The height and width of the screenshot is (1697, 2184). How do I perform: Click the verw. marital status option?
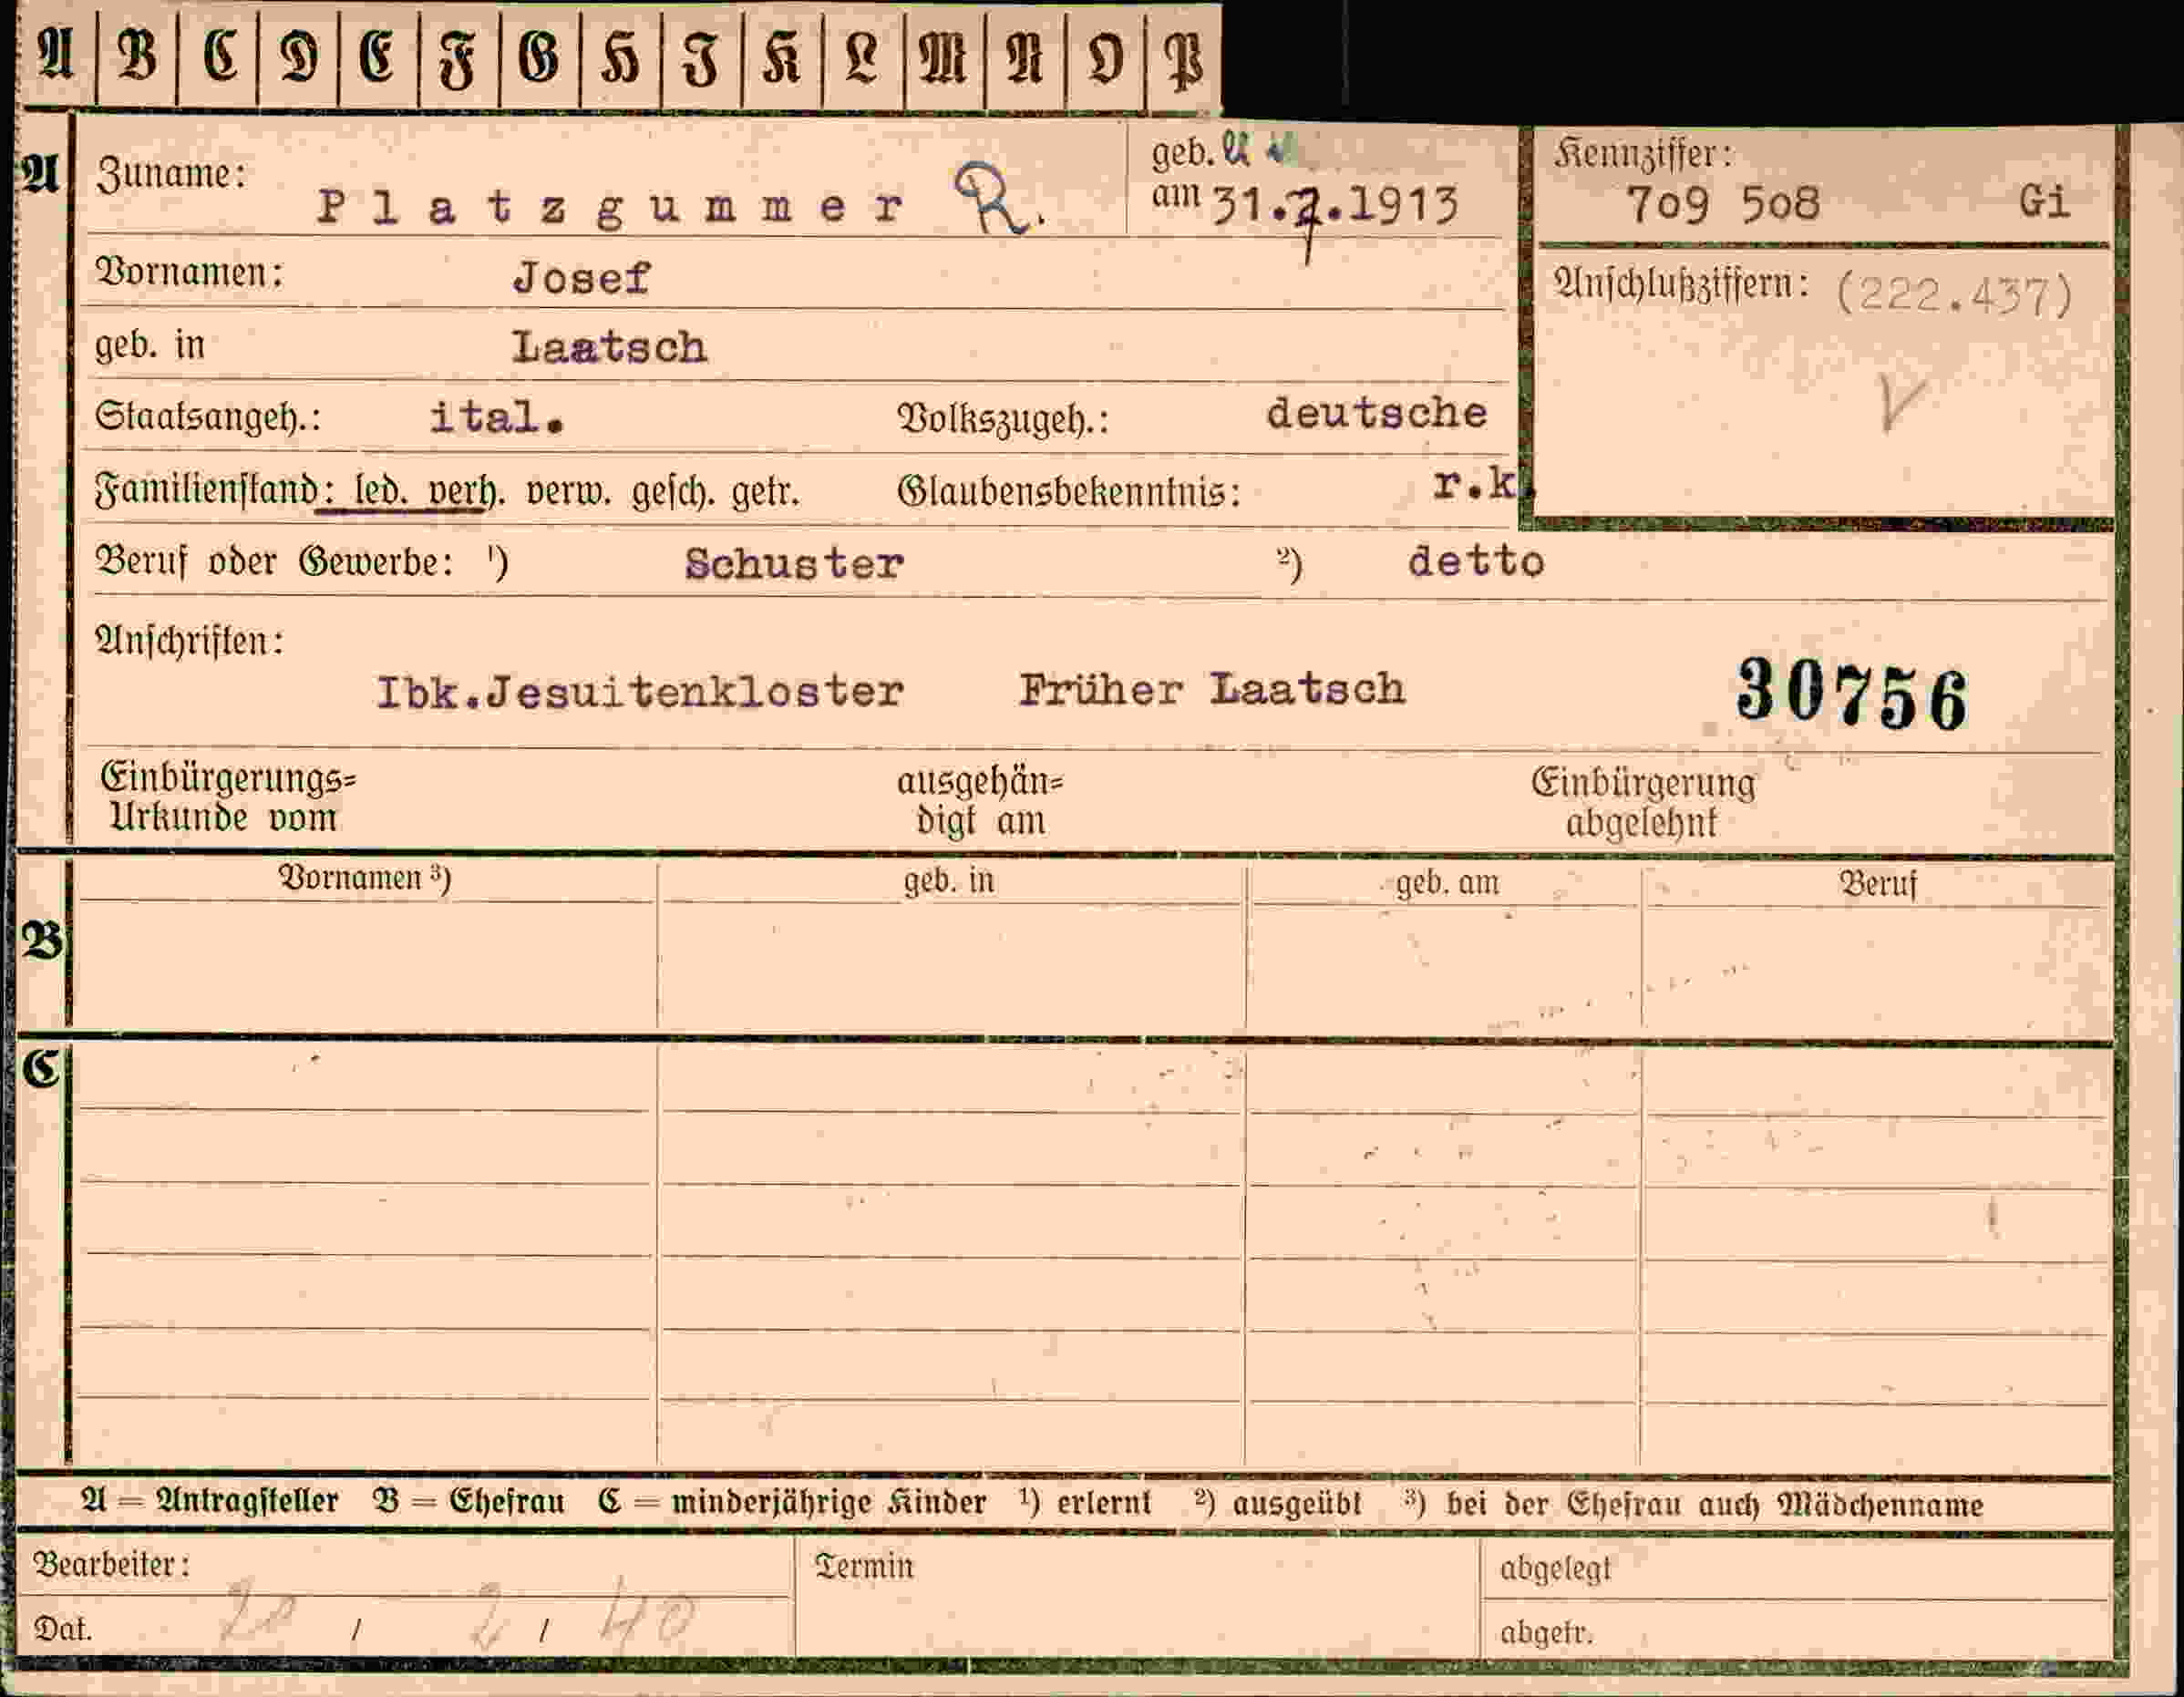coord(567,492)
